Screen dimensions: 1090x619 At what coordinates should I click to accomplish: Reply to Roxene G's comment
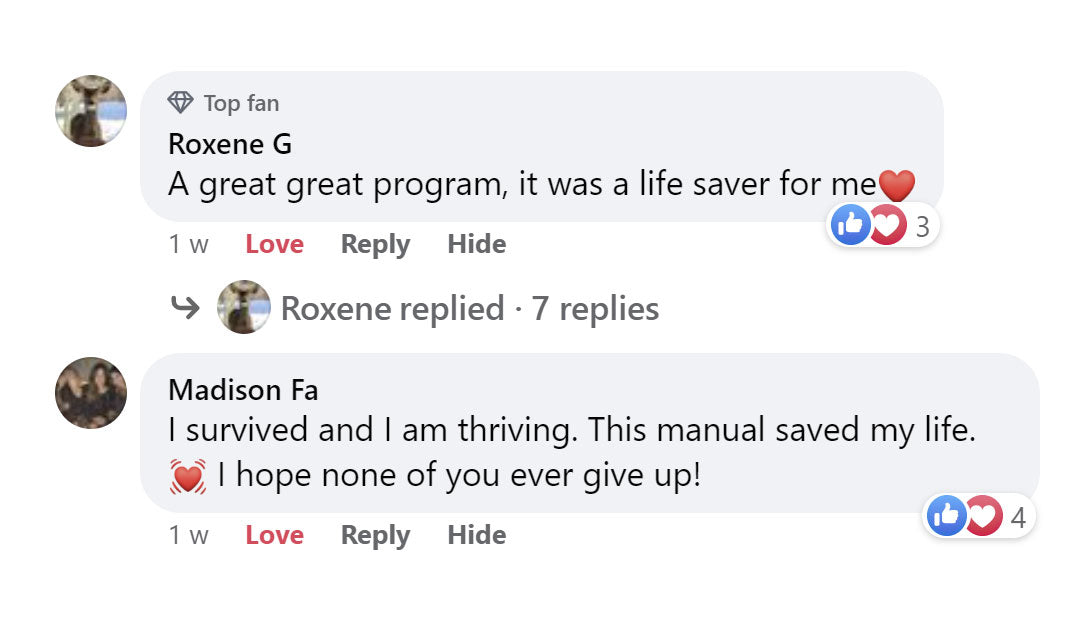[x=375, y=245]
